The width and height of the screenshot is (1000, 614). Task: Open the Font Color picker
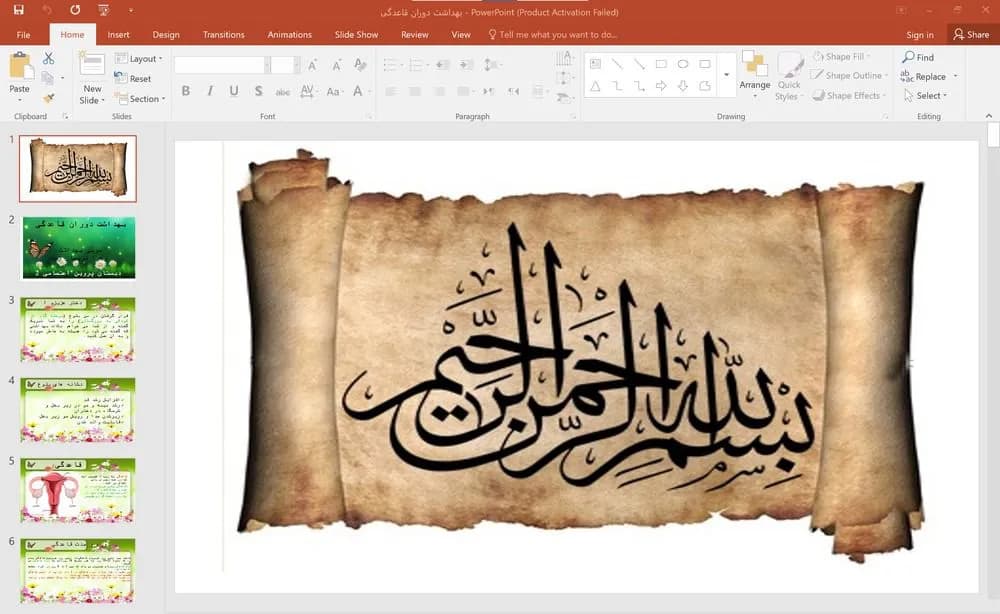click(x=360, y=92)
